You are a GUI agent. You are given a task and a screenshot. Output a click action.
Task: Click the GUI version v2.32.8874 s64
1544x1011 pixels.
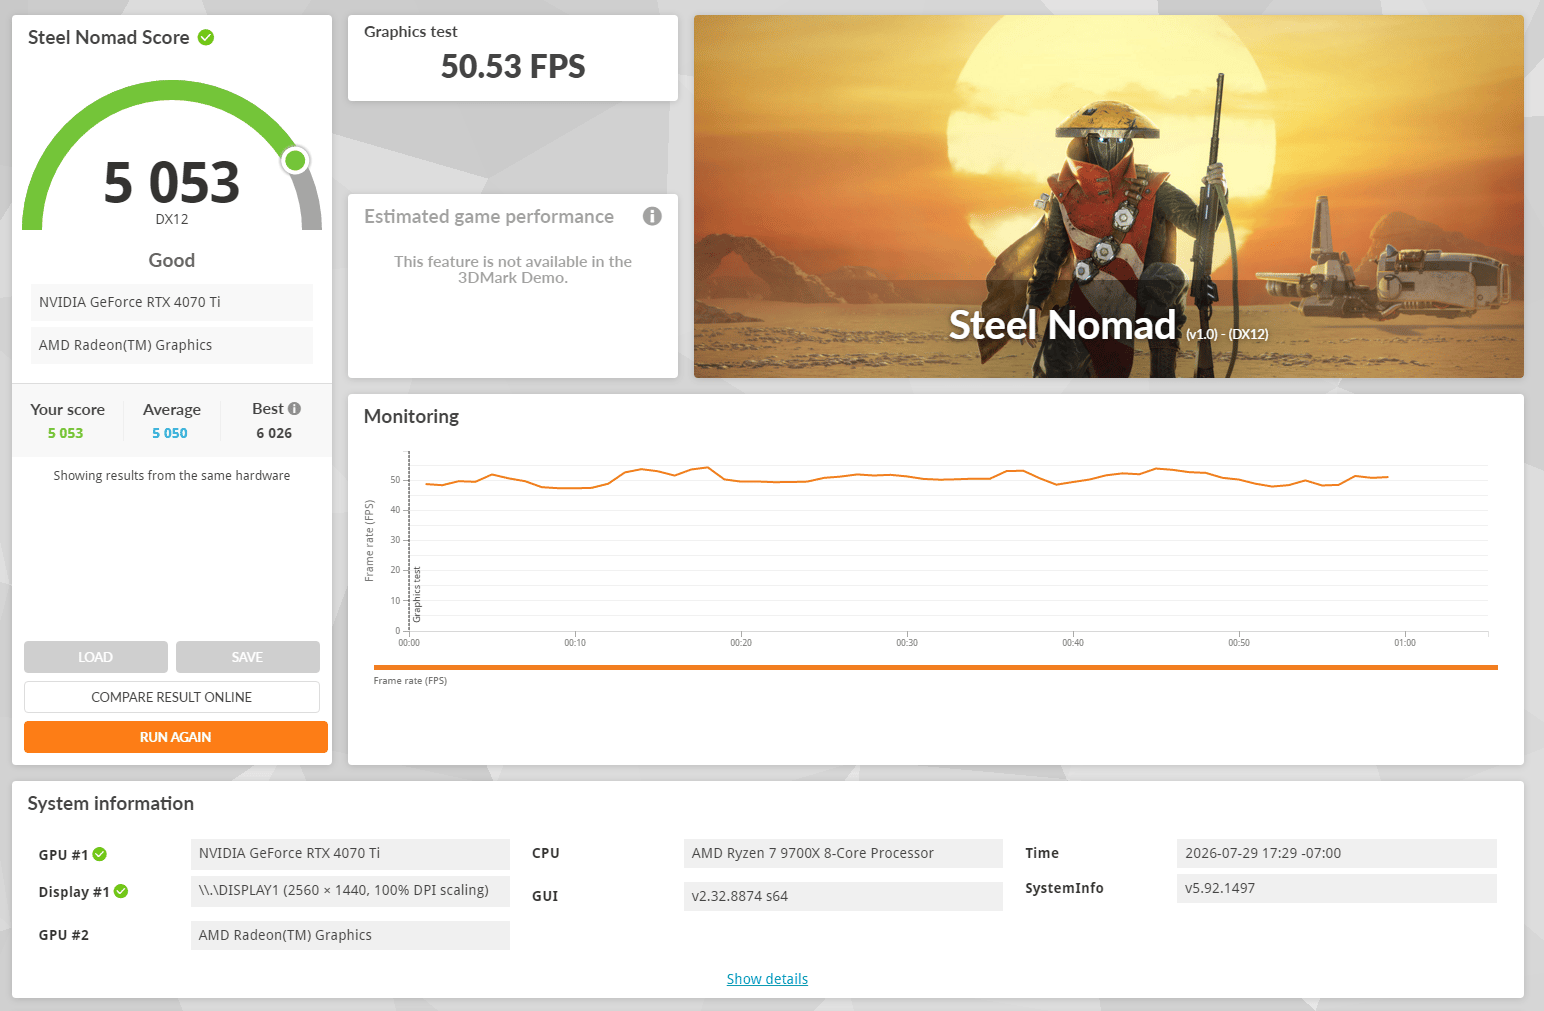tap(843, 896)
